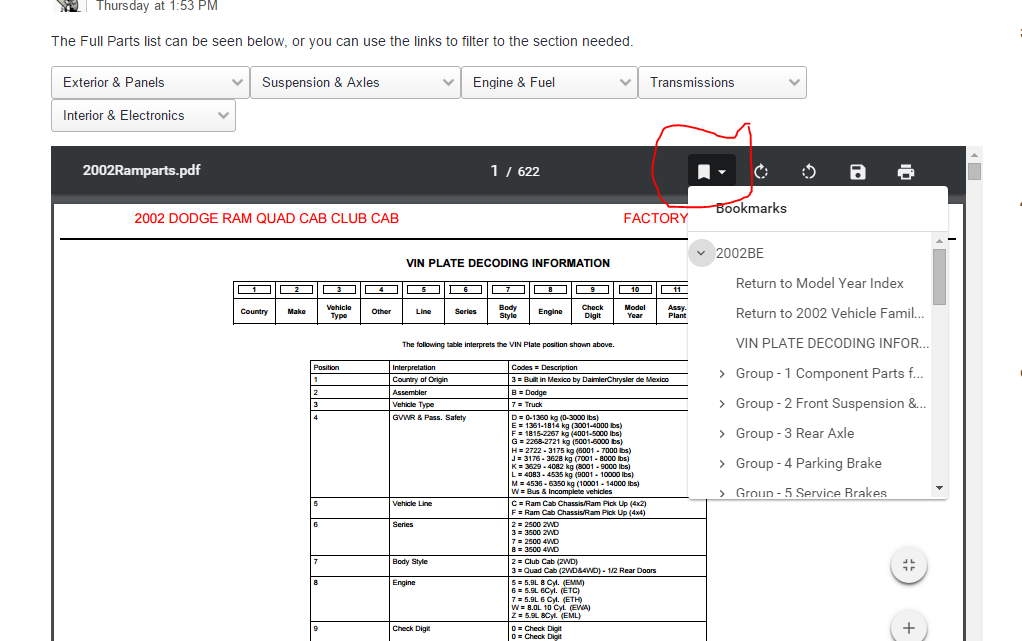Viewport: 1022px width, 641px height.
Task: Click the VIN PLATE DECODING INFORMATION heading
Action: 508,263
